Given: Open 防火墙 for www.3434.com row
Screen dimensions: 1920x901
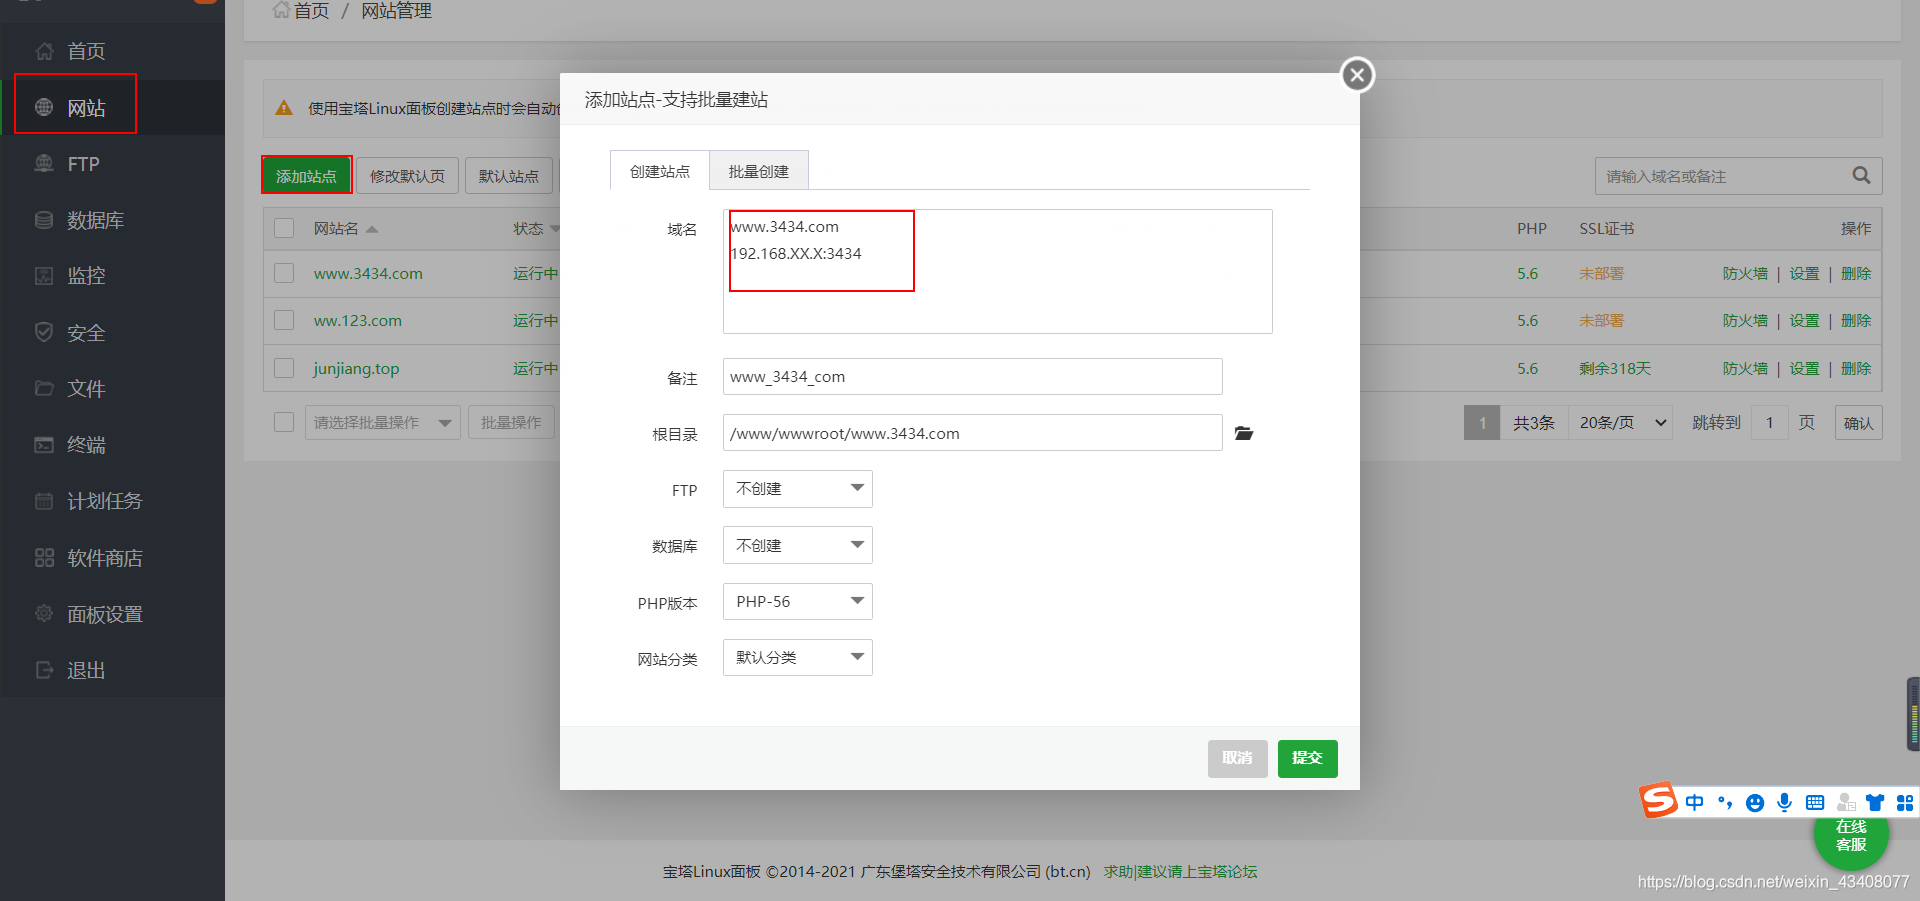Looking at the screenshot, I should [x=1745, y=273].
